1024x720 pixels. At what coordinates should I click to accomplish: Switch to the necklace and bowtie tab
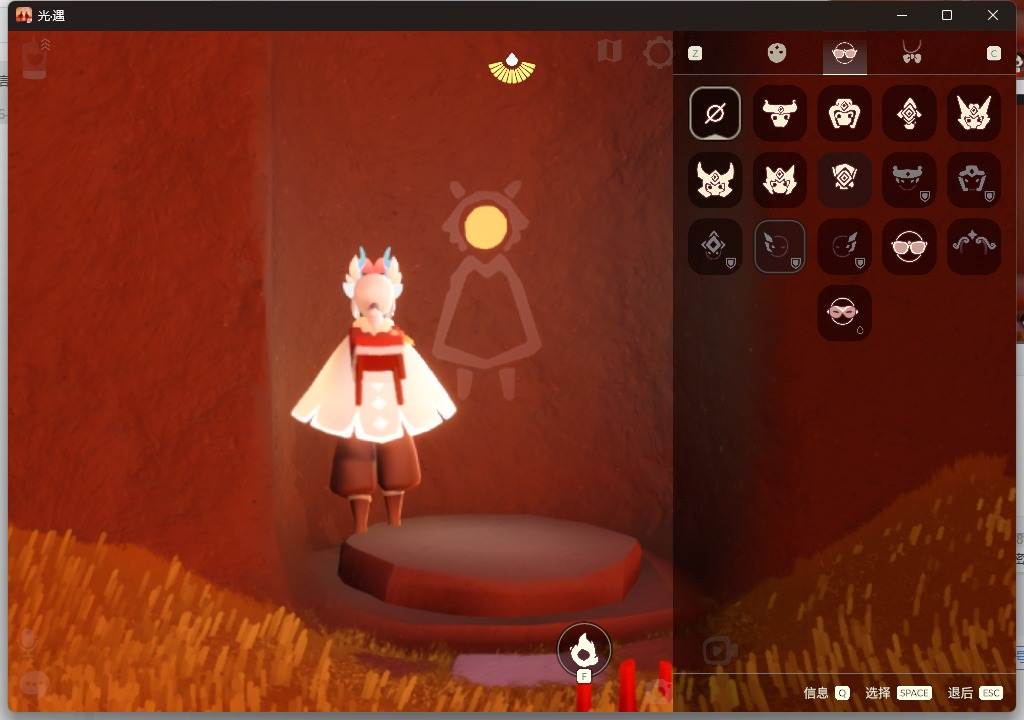[x=912, y=52]
